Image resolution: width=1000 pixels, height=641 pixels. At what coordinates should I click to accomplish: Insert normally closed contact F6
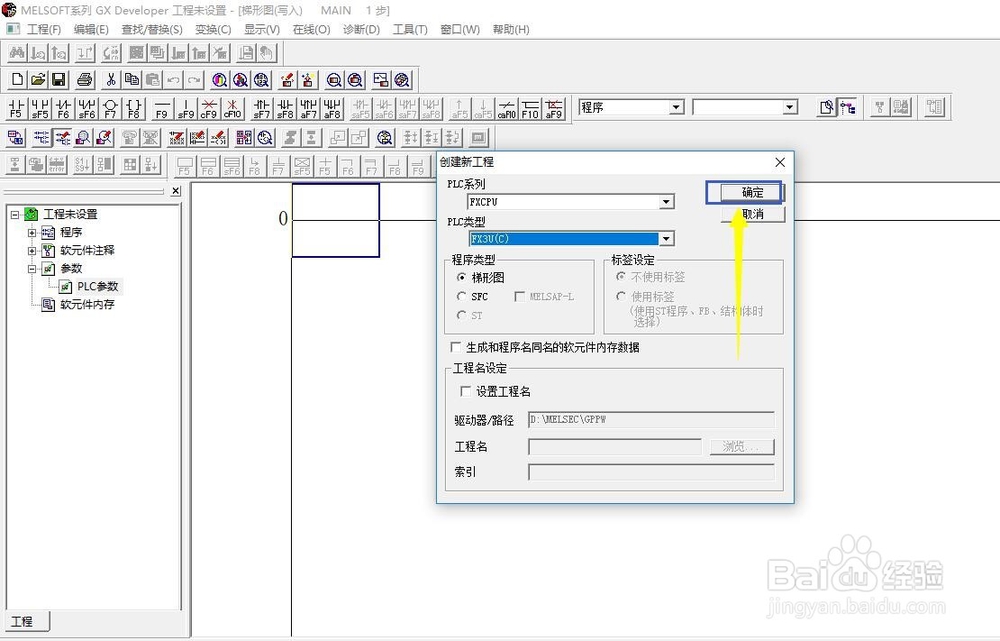pyautogui.click(x=63, y=108)
